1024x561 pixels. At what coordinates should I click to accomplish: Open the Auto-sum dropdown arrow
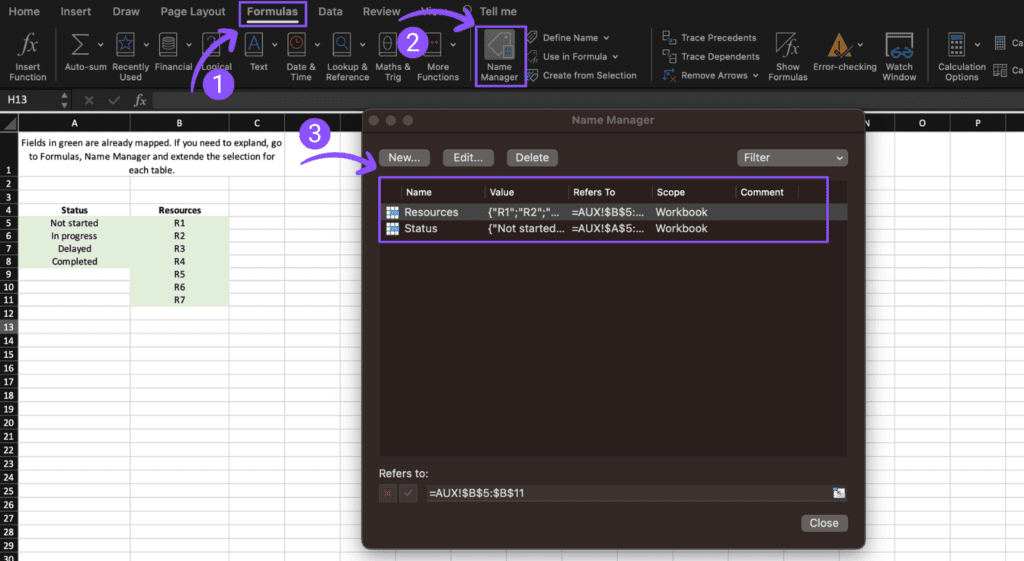coord(102,45)
